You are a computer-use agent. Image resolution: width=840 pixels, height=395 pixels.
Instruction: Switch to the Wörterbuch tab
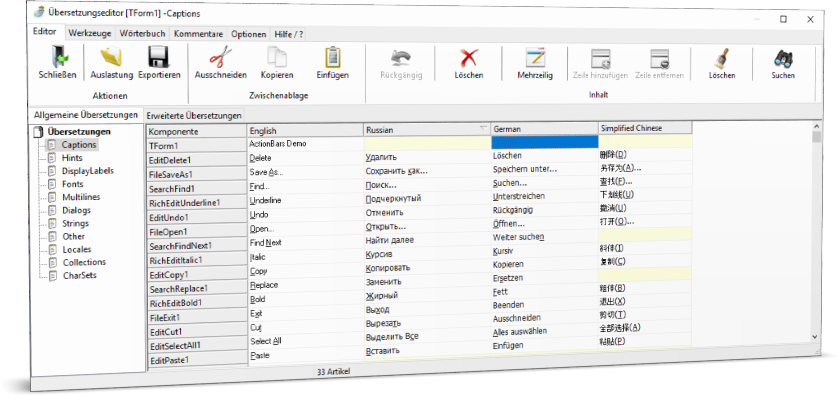click(142, 34)
